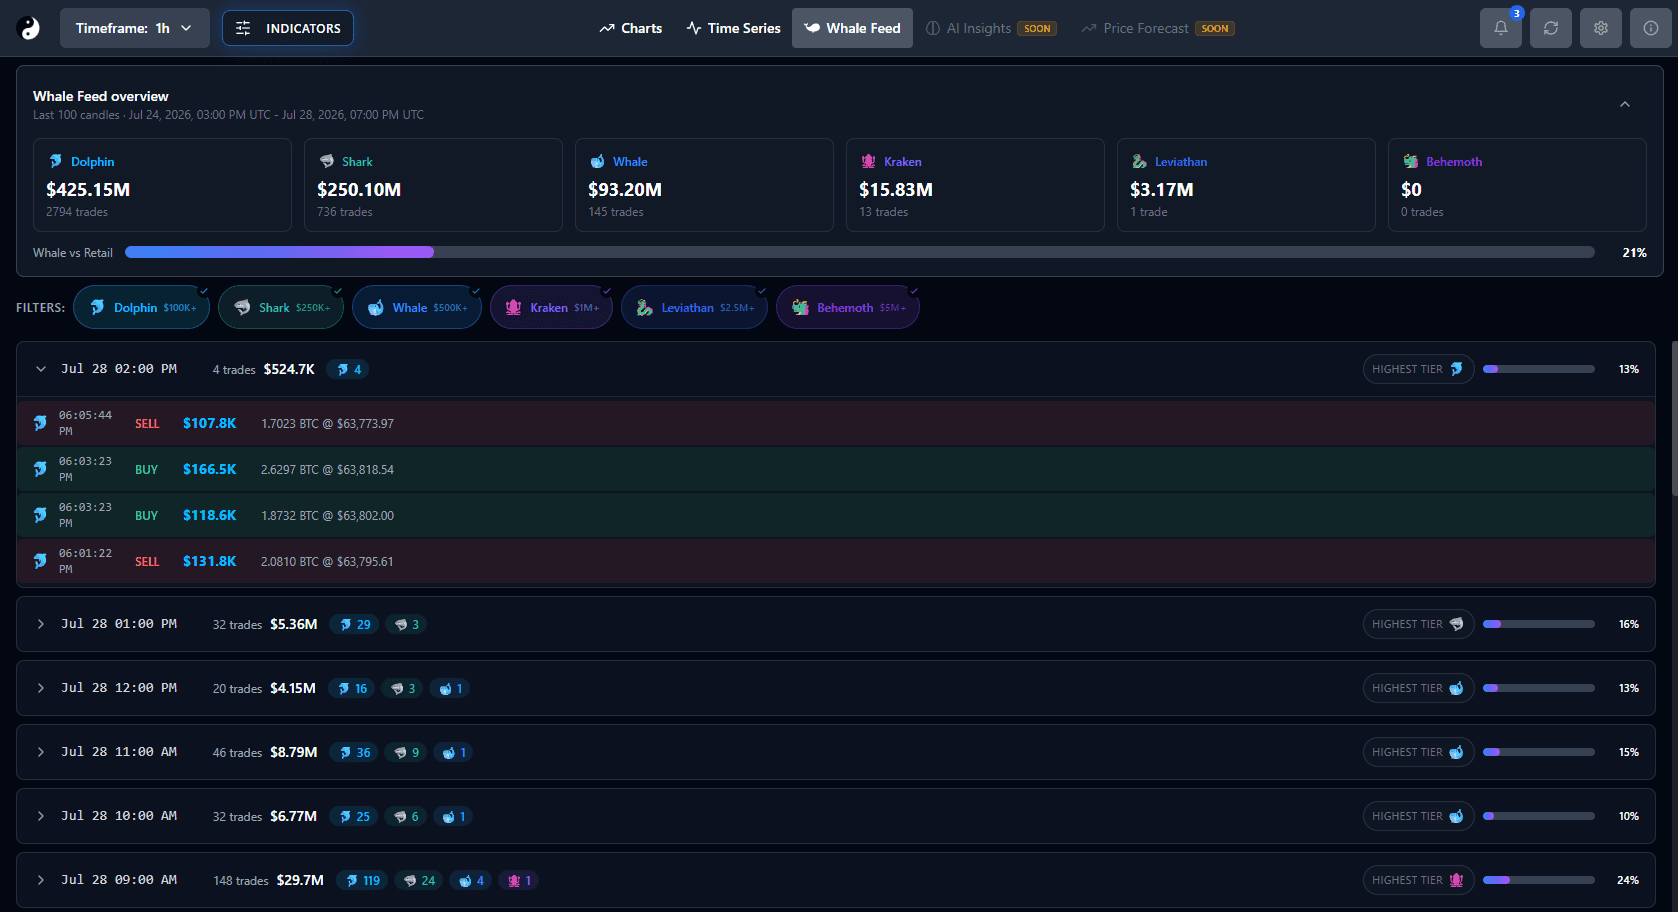Image resolution: width=1678 pixels, height=912 pixels.
Task: Click the Whale vs Retail progress bar
Action: [x=860, y=252]
